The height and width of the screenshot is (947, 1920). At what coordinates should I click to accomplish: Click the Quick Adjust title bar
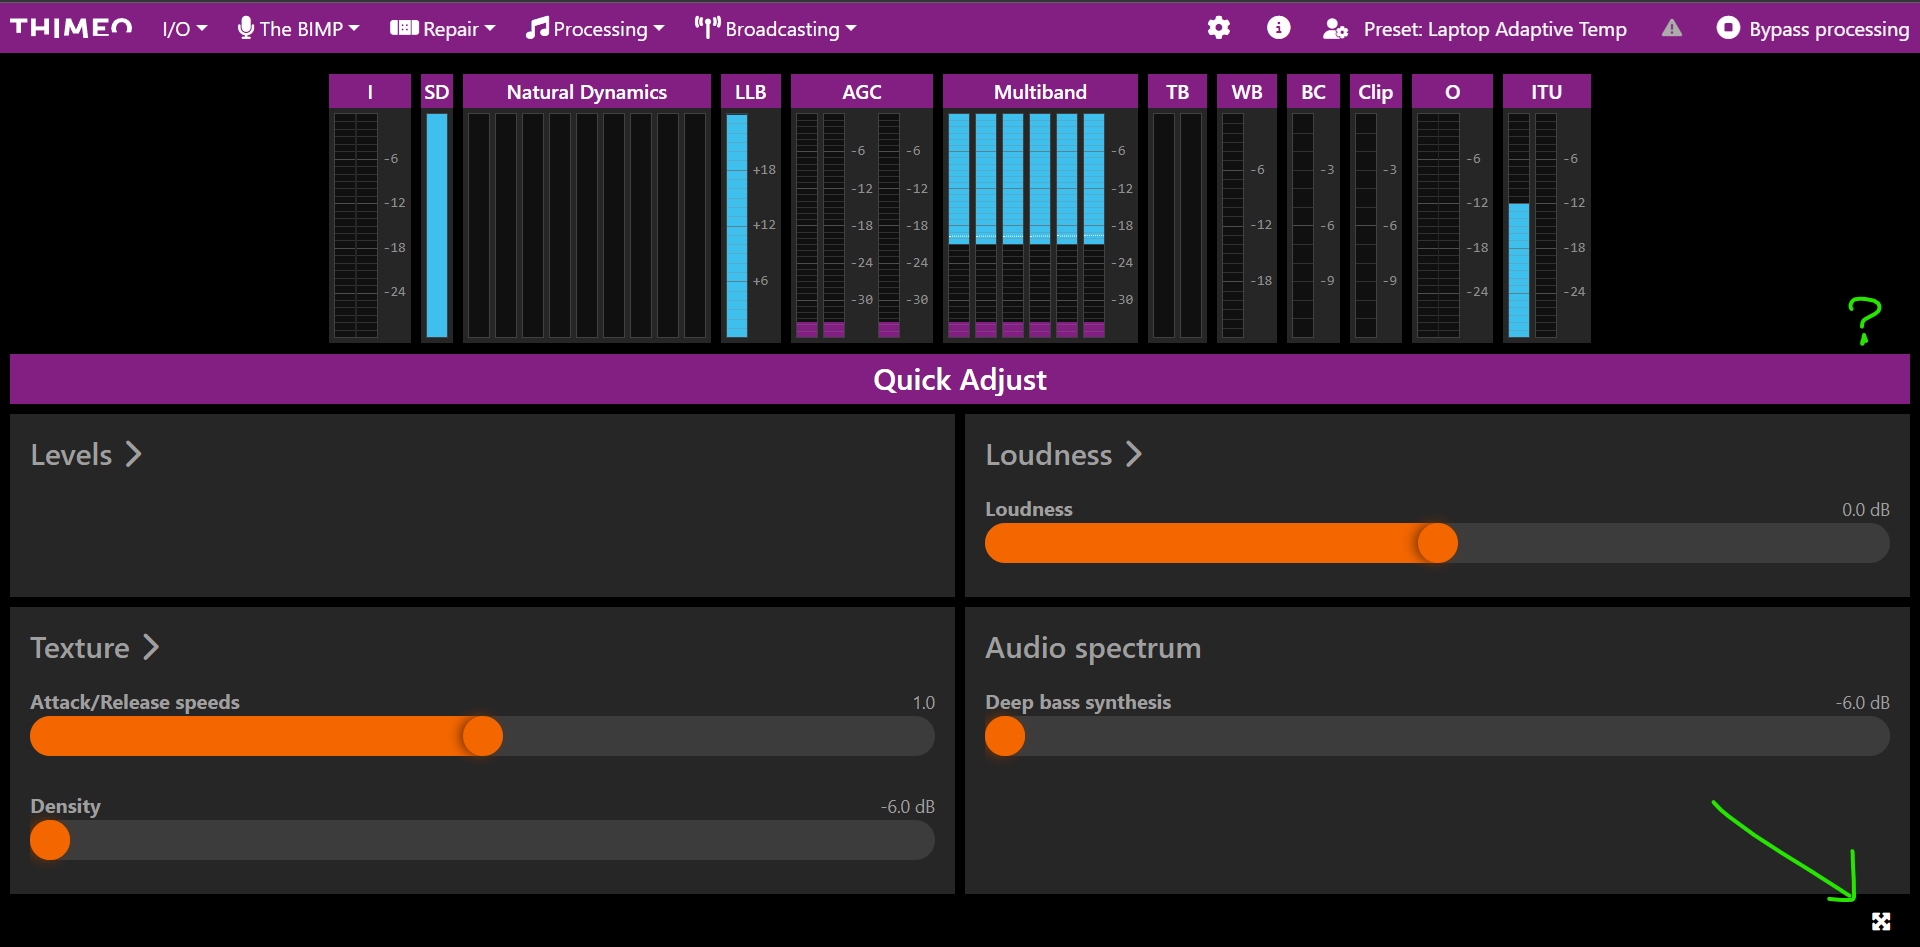click(x=960, y=379)
